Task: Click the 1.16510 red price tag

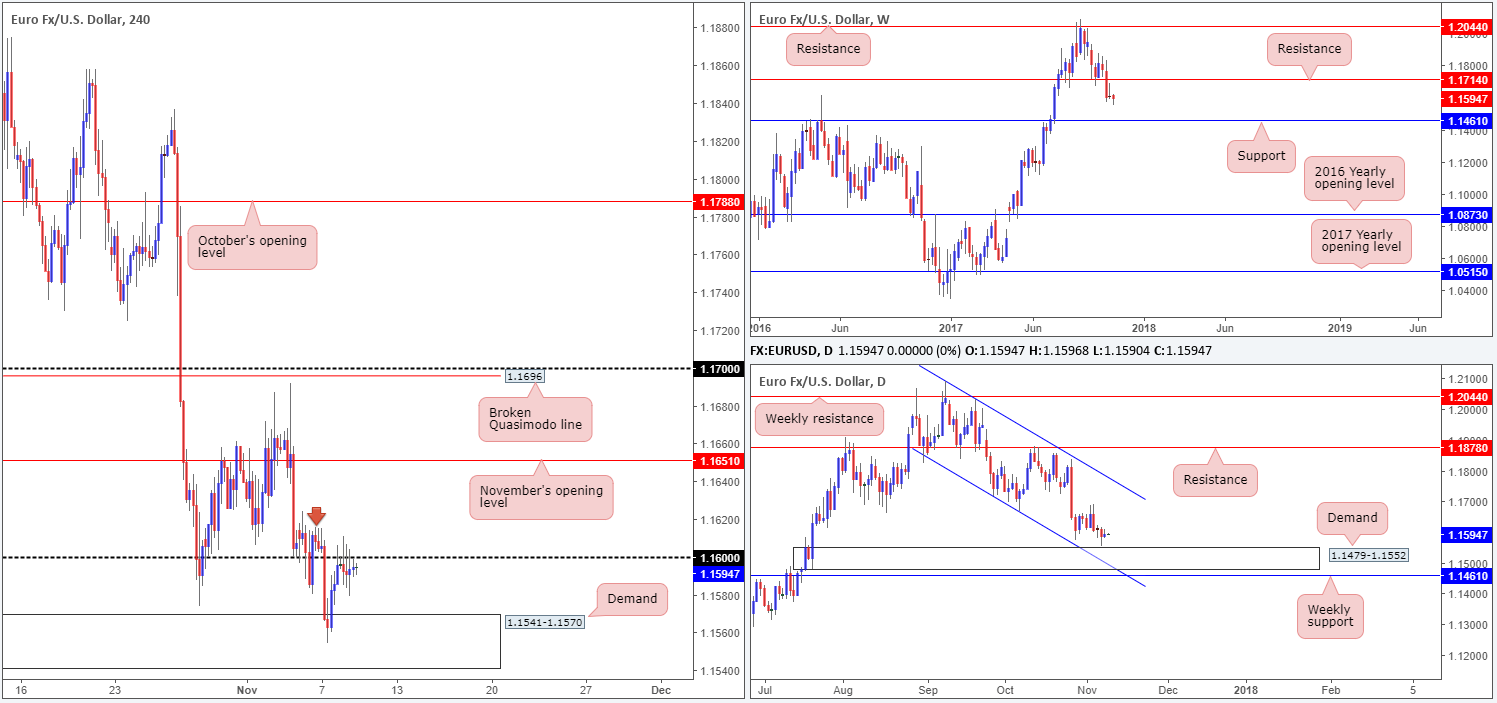Action: click(717, 461)
